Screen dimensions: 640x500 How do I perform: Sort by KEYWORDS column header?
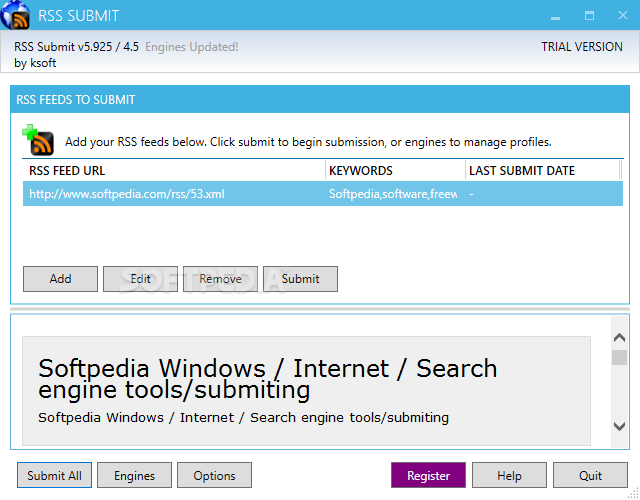point(395,170)
